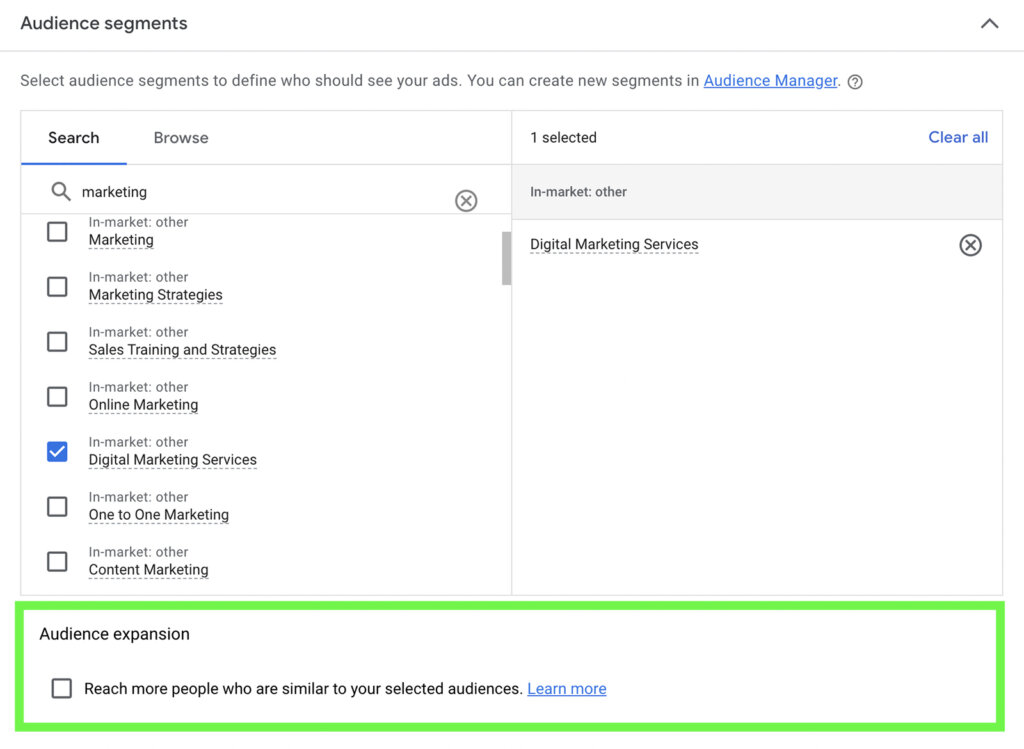Click the segment list scrollbar
Screen dimensions: 1024x749
coord(507,258)
